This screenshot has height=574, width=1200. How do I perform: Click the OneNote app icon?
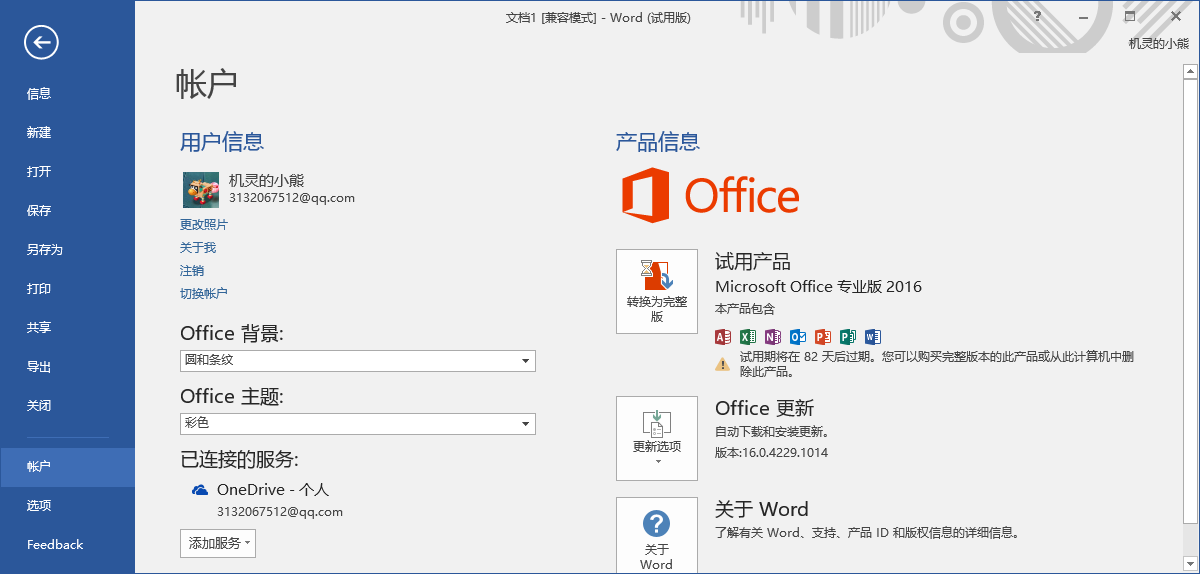point(773,337)
